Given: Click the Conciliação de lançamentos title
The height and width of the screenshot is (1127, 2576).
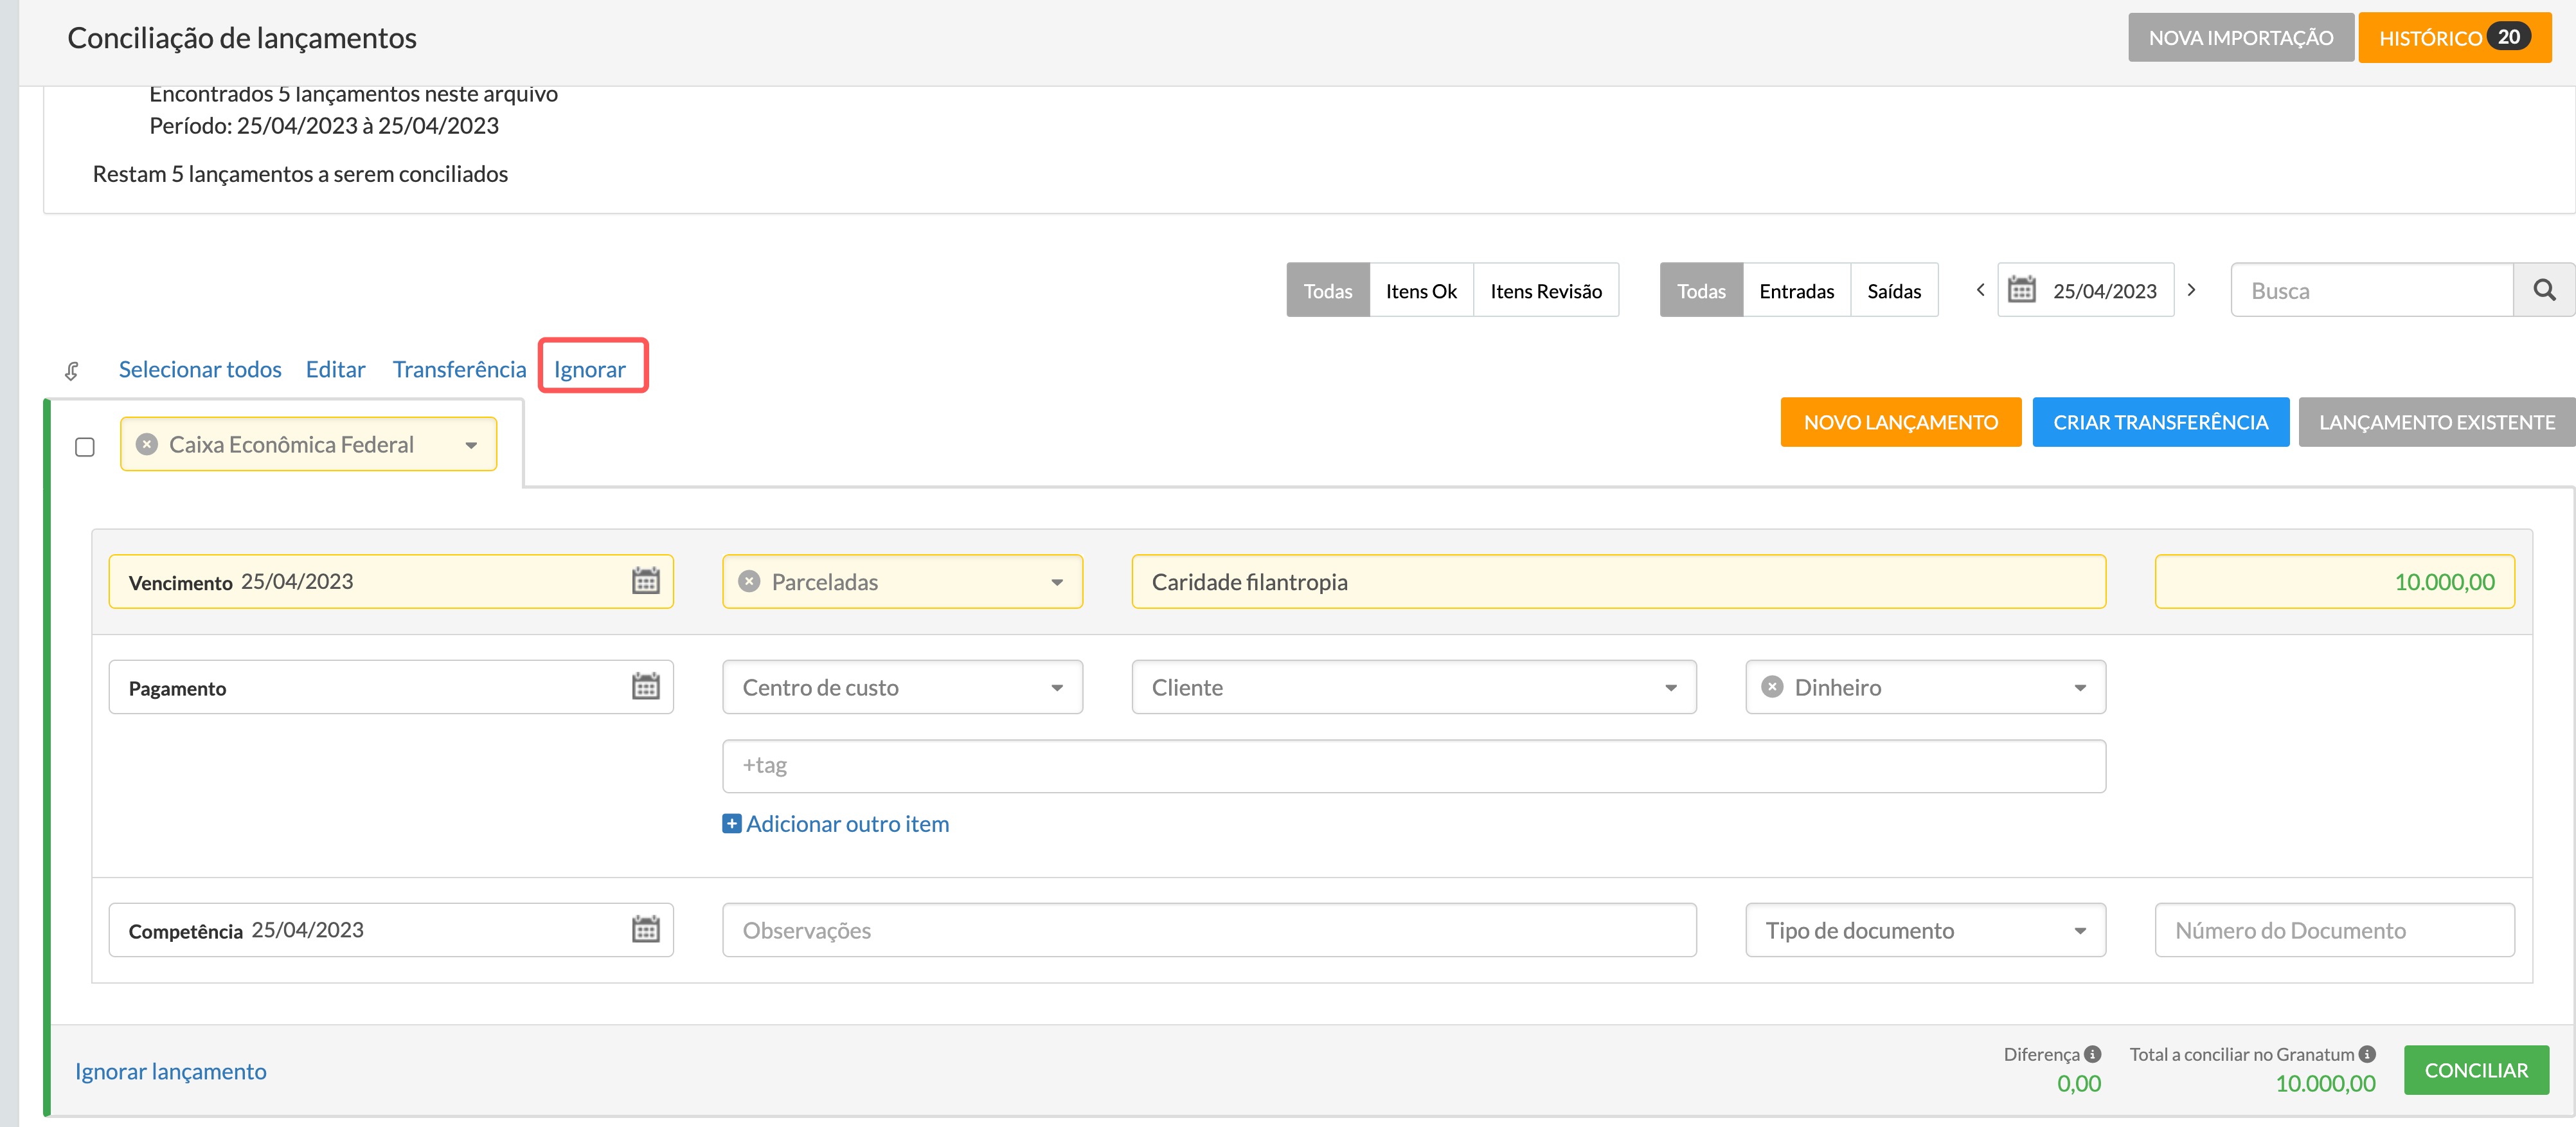Looking at the screenshot, I should (x=242, y=38).
